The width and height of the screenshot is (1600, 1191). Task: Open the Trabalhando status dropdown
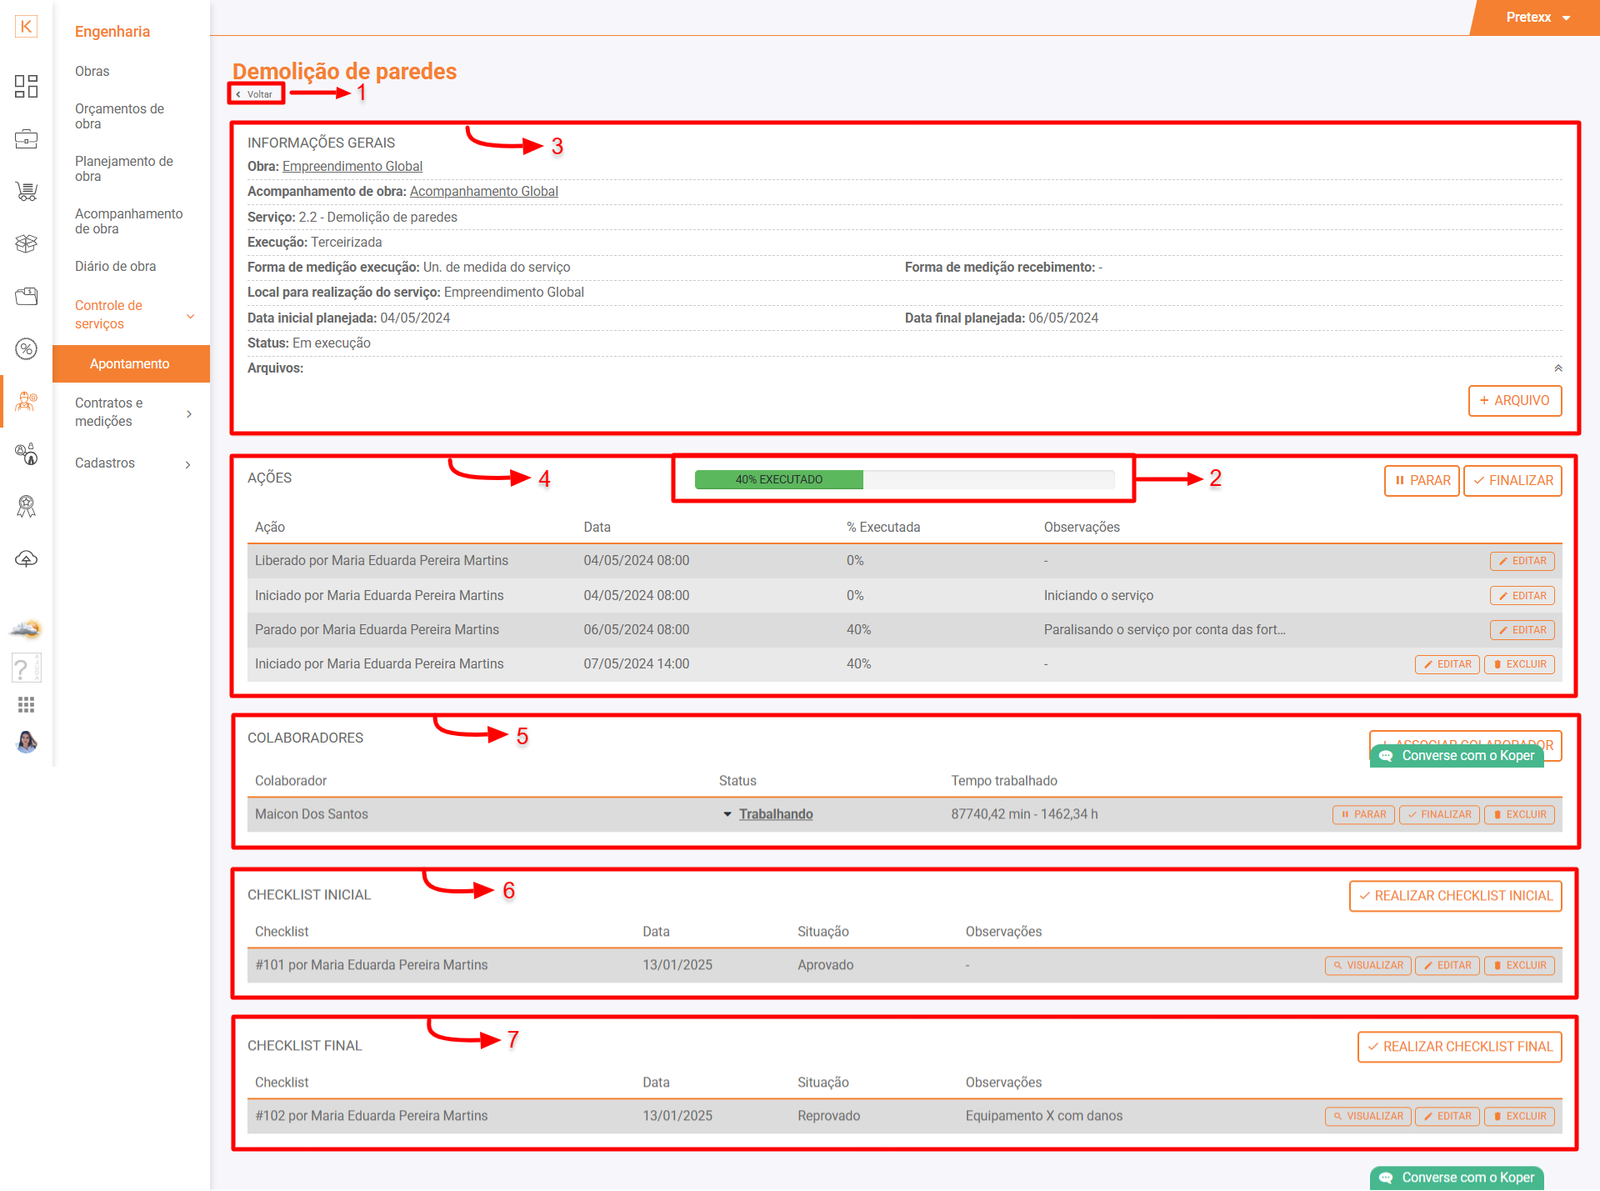[x=768, y=814]
